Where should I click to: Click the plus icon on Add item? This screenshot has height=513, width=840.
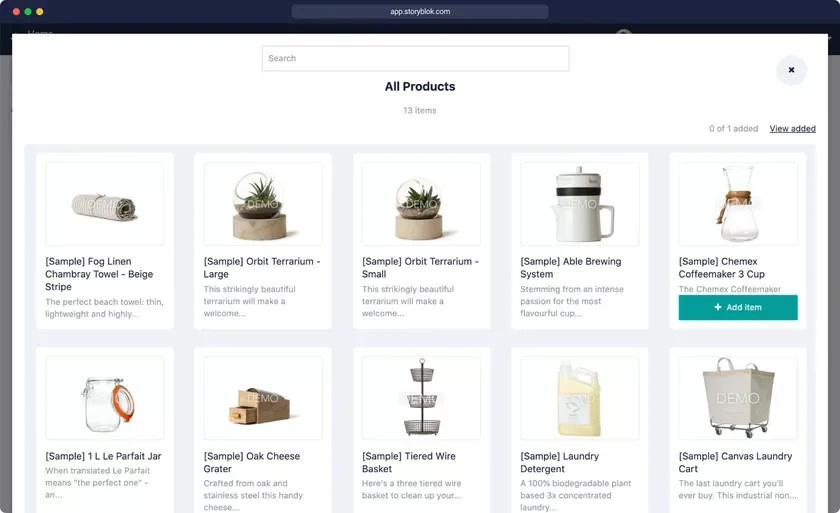718,307
